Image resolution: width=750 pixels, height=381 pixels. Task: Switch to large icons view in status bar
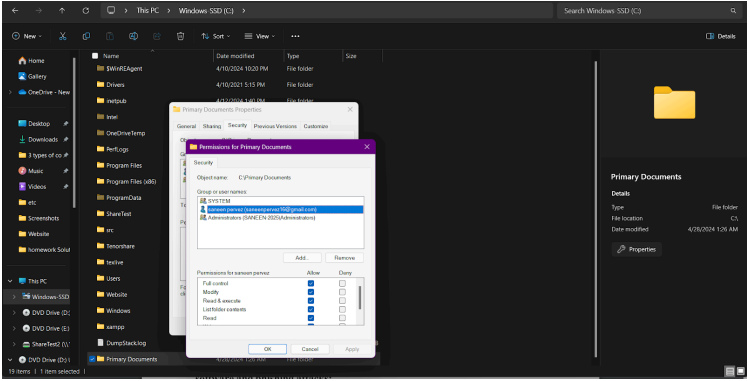(x=740, y=371)
